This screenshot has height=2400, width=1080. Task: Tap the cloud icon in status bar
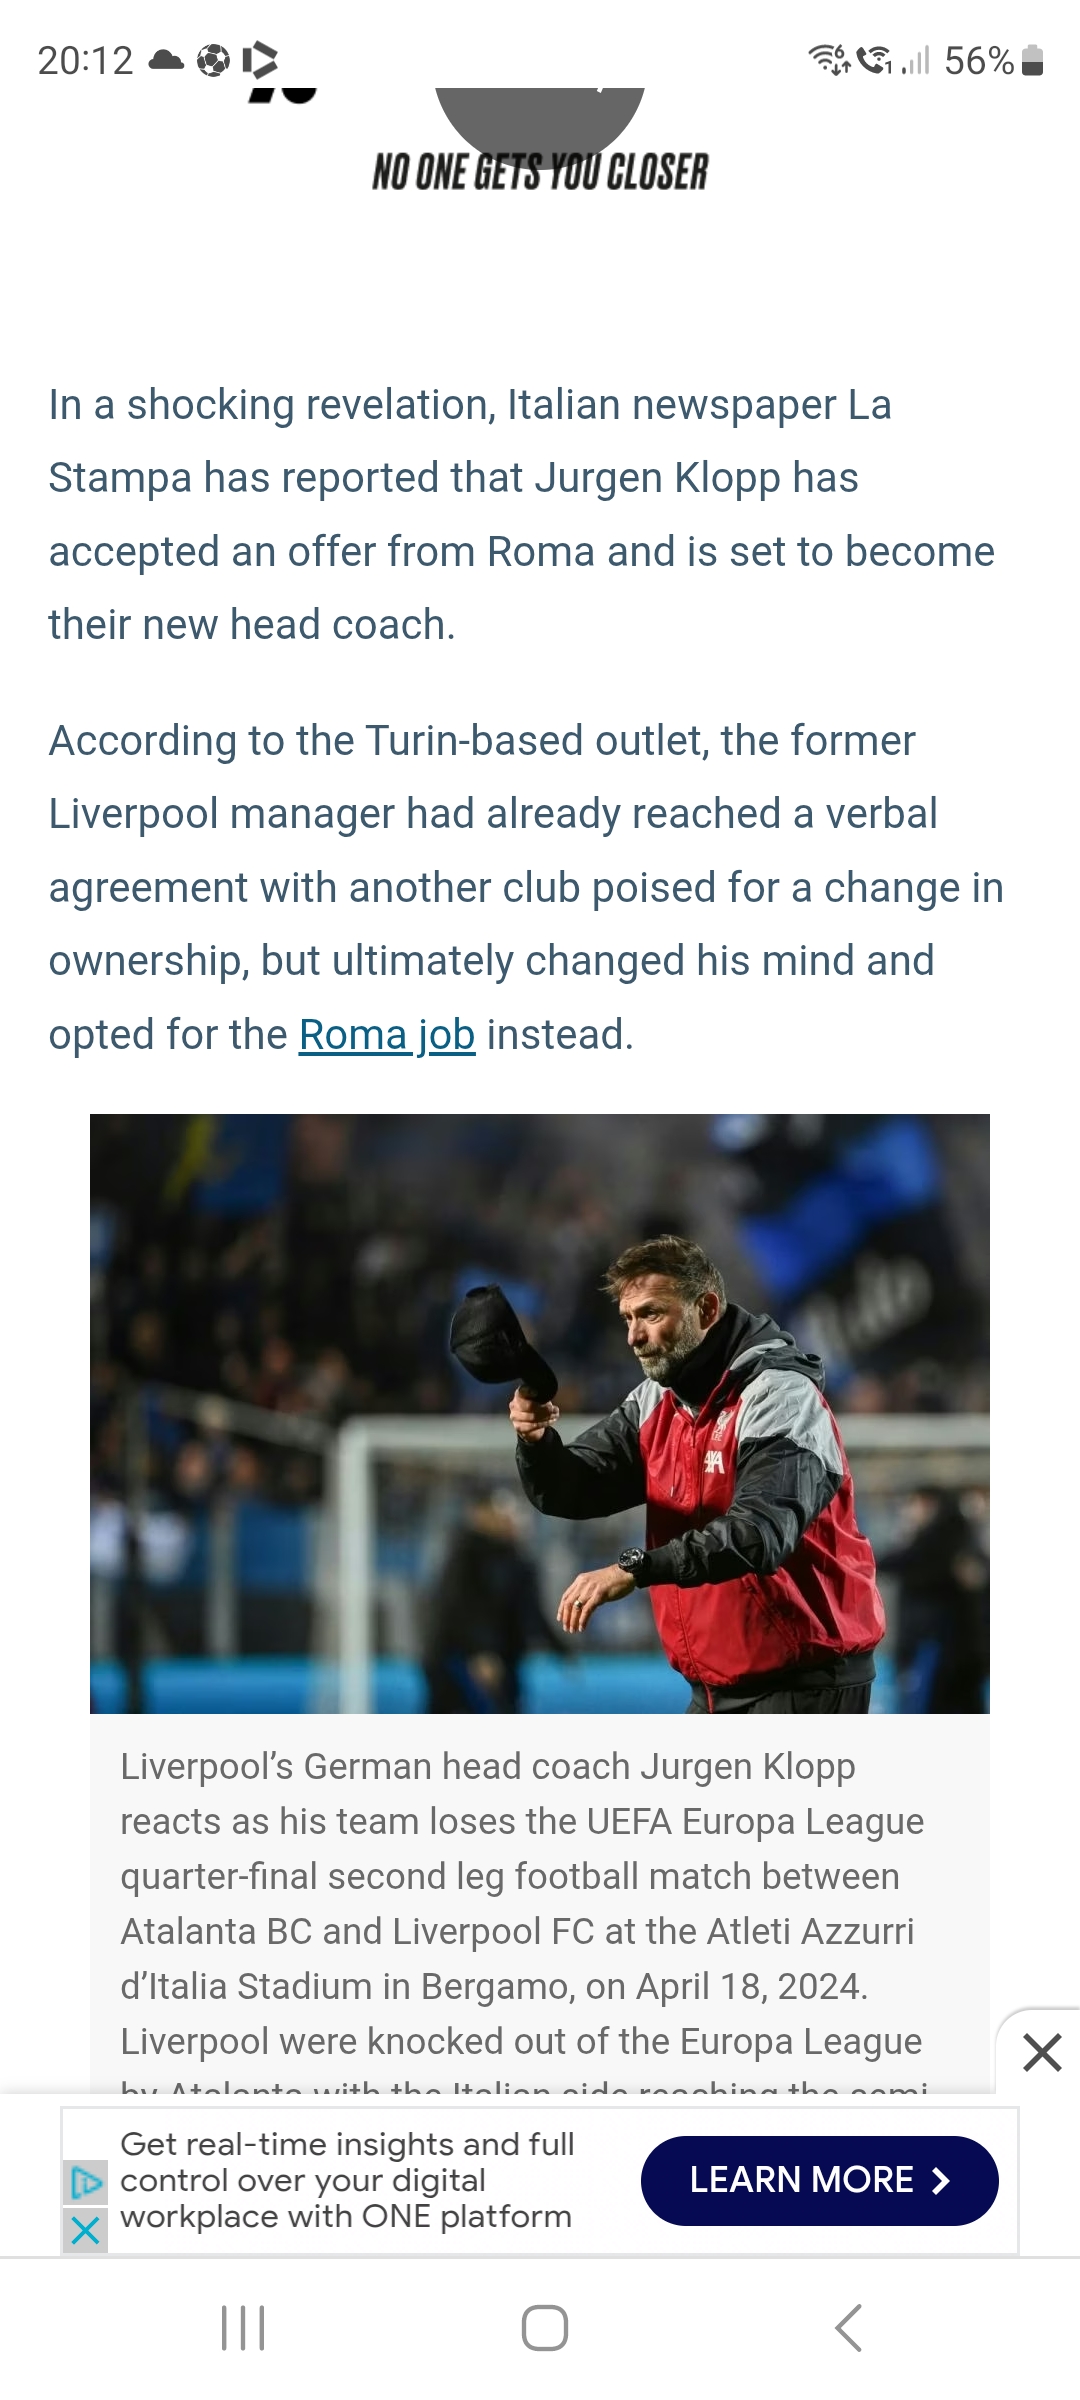click(166, 61)
